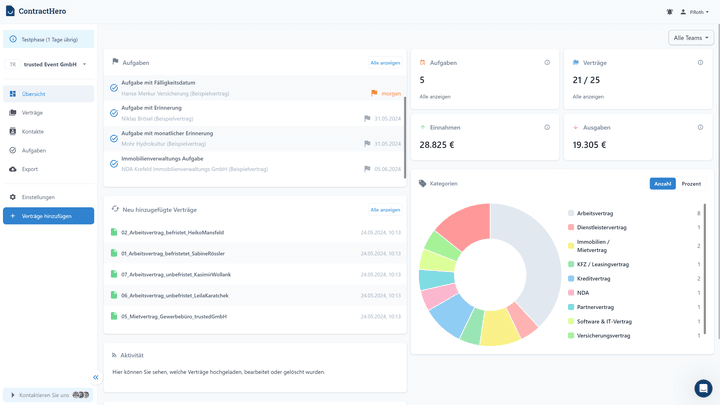Viewport: 720px width, 405px height.
Task: Click the calendar icon on the Aufgaben card
Action: pyautogui.click(x=422, y=62)
